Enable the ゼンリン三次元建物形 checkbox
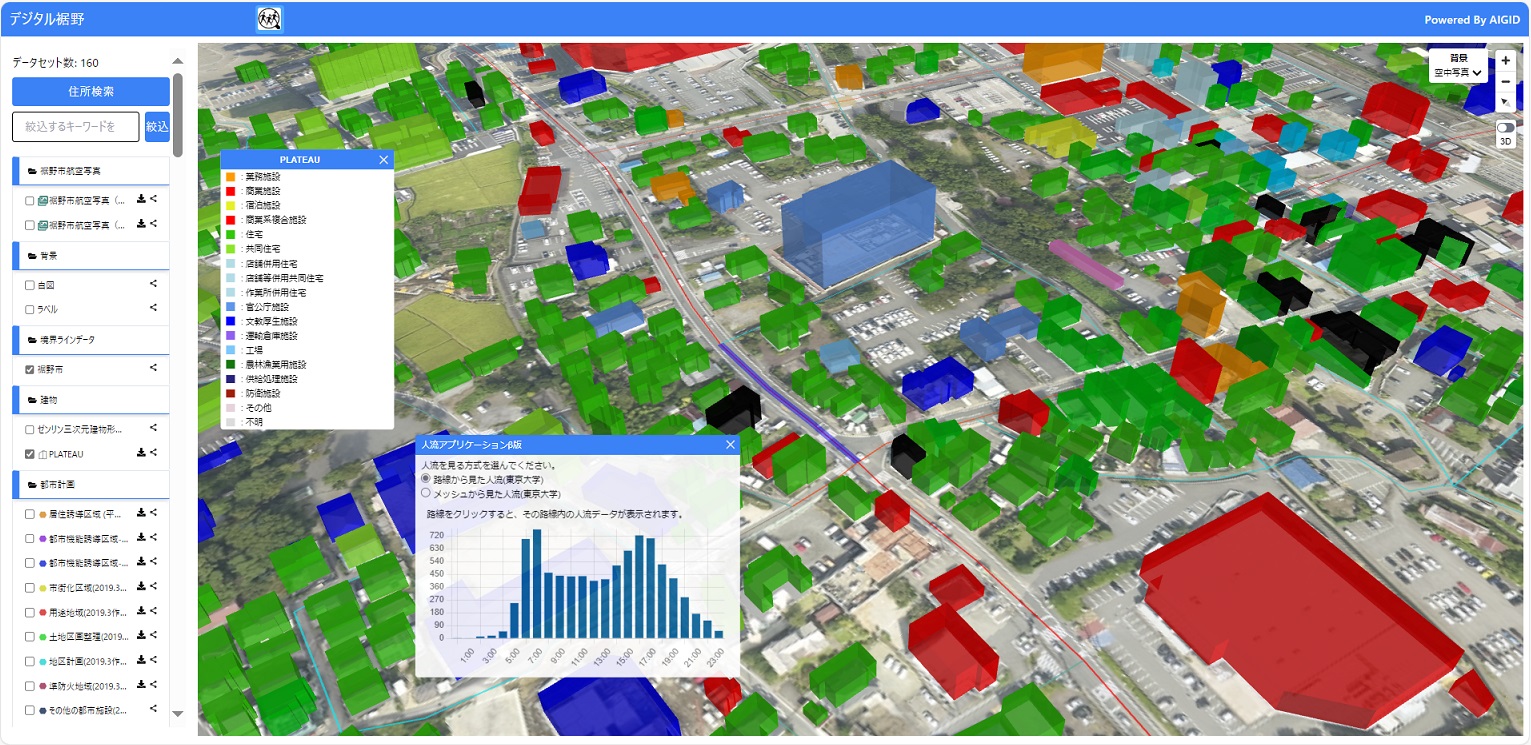This screenshot has height=745, width=1531. coord(30,429)
